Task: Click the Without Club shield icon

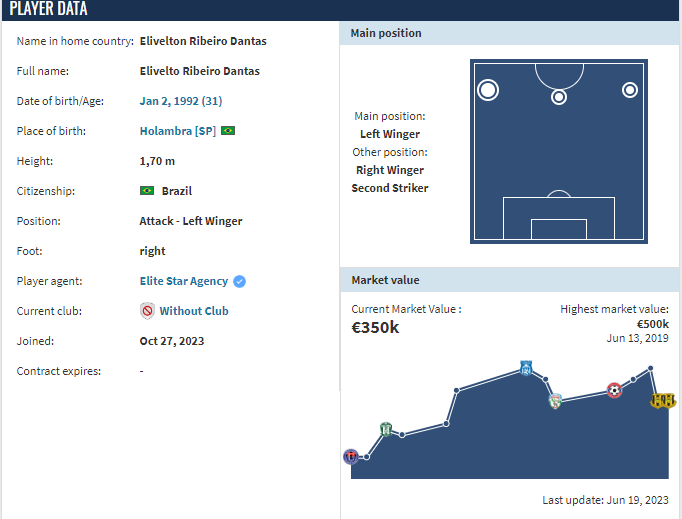Action: point(147,311)
